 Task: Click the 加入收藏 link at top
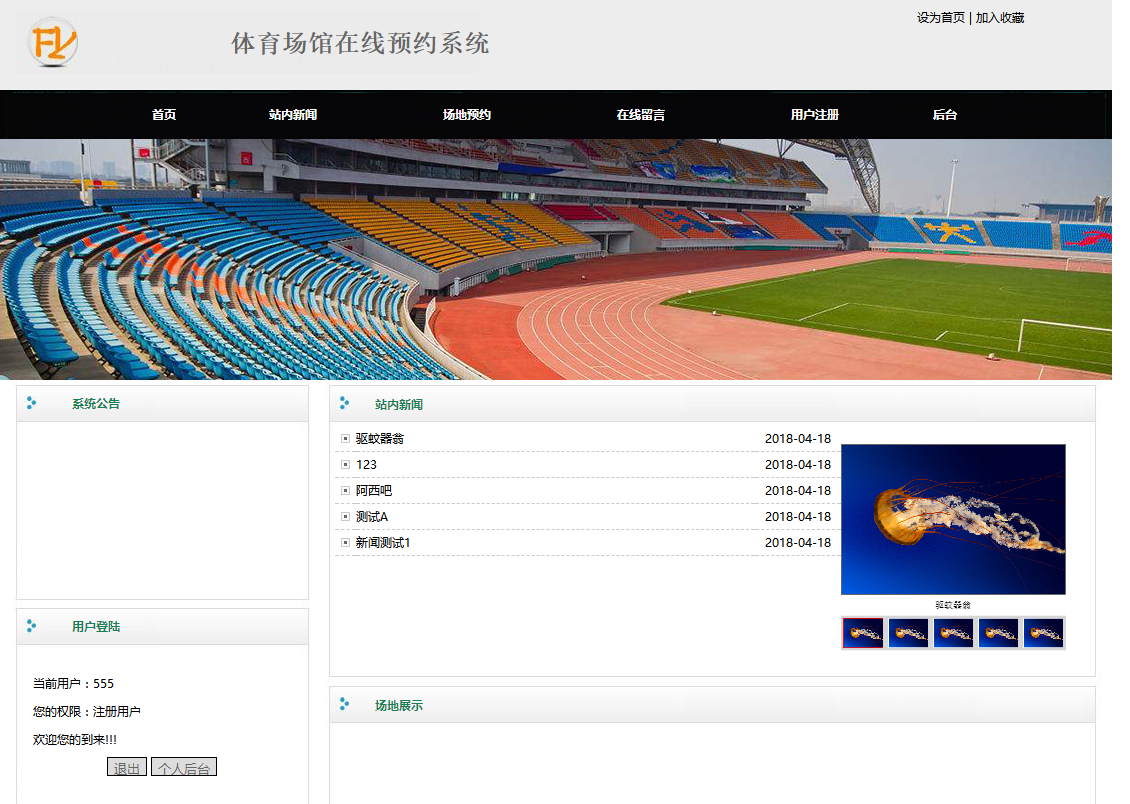pyautogui.click(x=1000, y=17)
